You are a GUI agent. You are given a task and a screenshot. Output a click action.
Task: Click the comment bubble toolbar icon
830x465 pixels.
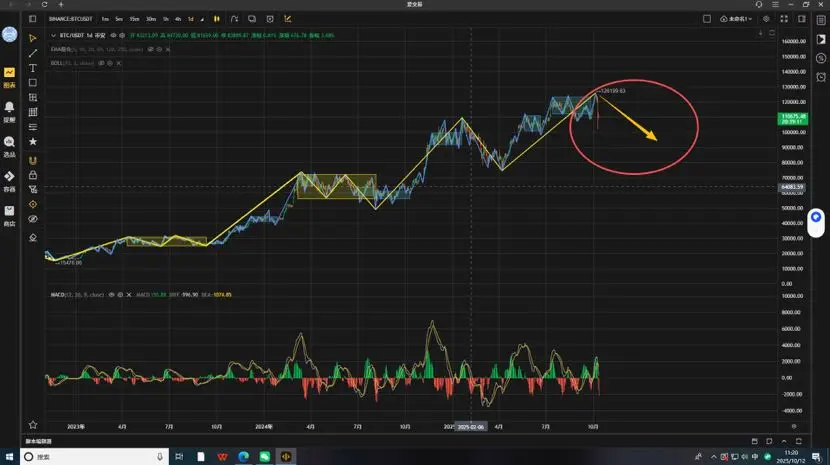252,19
